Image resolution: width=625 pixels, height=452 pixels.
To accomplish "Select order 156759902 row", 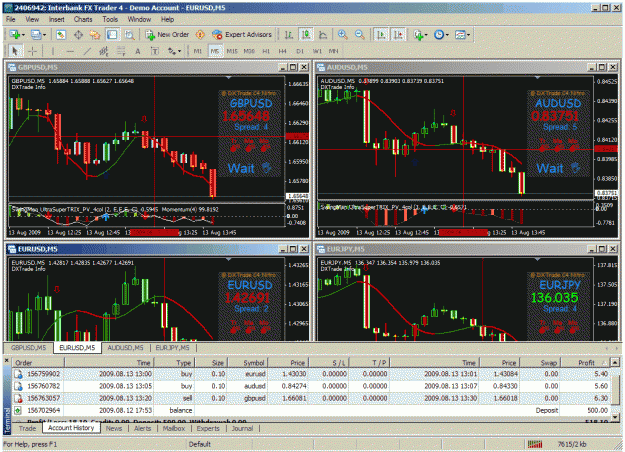I will [311, 374].
